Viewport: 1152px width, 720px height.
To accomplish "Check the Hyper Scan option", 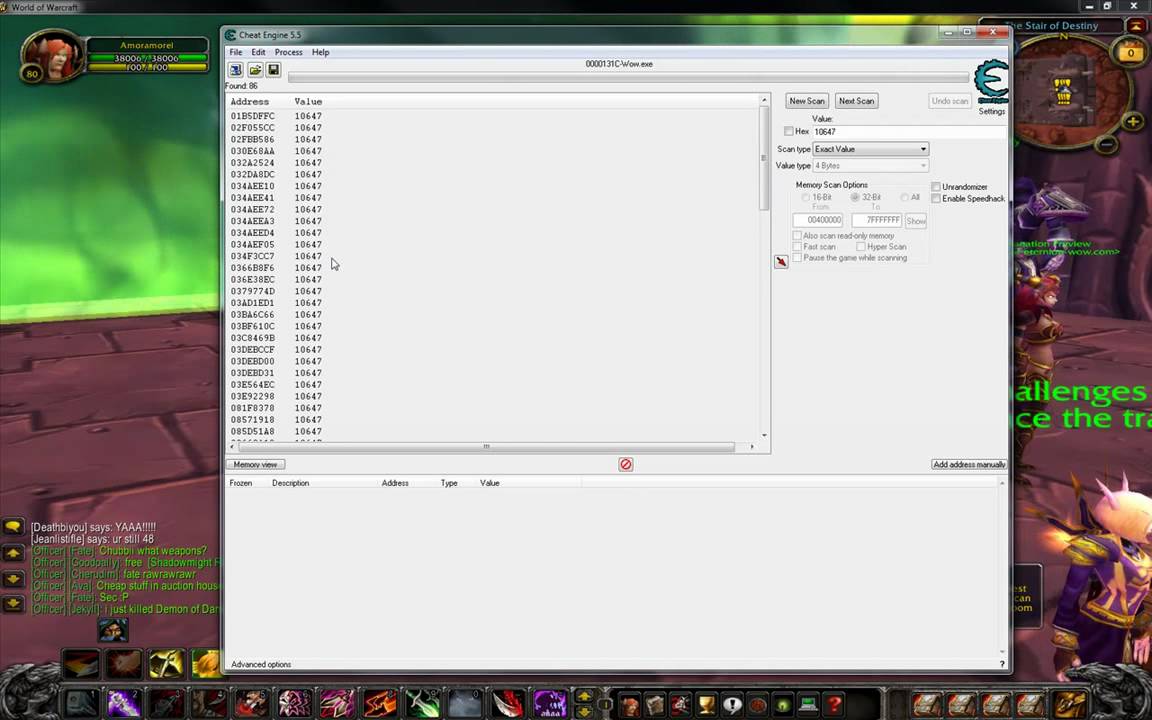I will click(861, 247).
